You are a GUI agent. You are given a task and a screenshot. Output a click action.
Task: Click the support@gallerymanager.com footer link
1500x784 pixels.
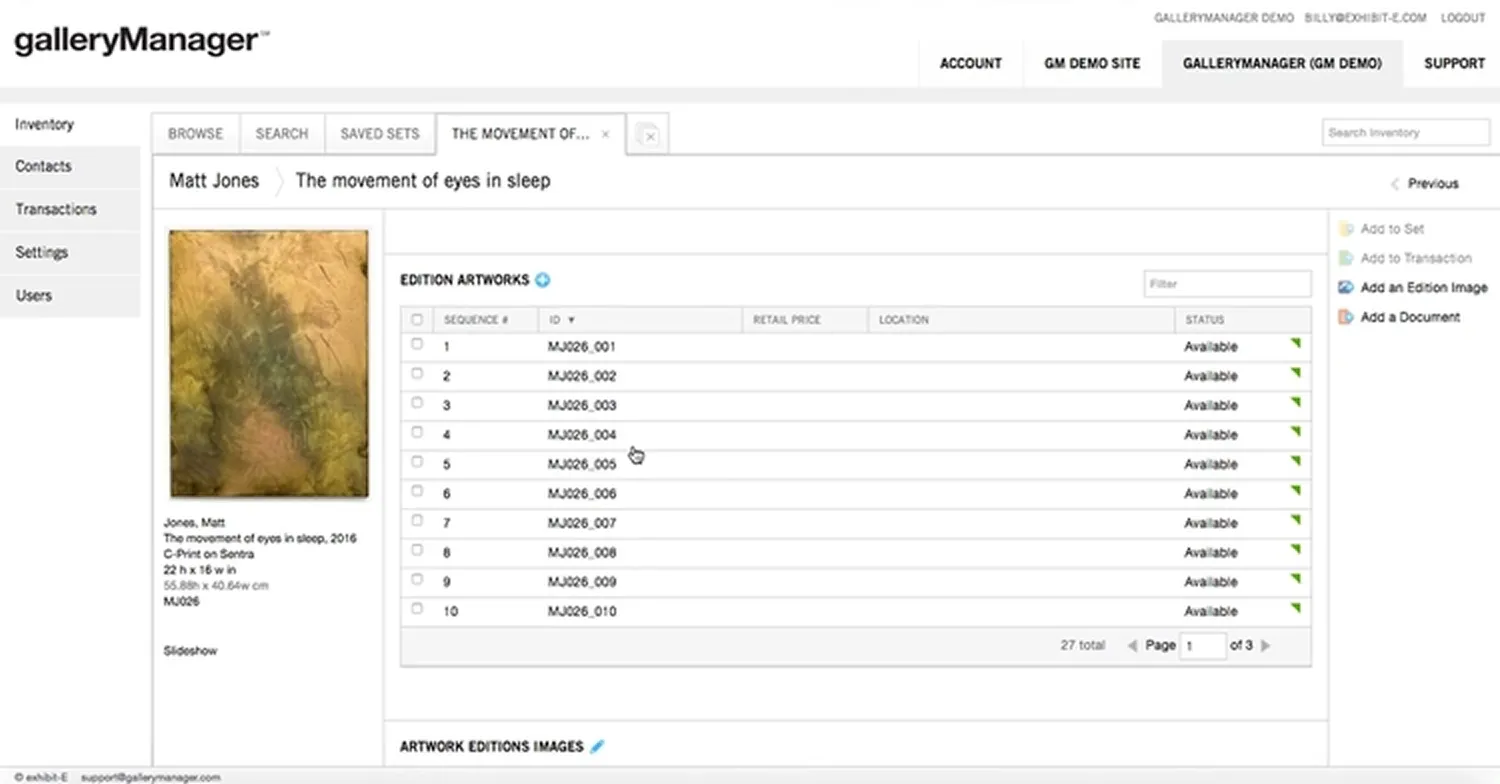pyautogui.click(x=151, y=777)
